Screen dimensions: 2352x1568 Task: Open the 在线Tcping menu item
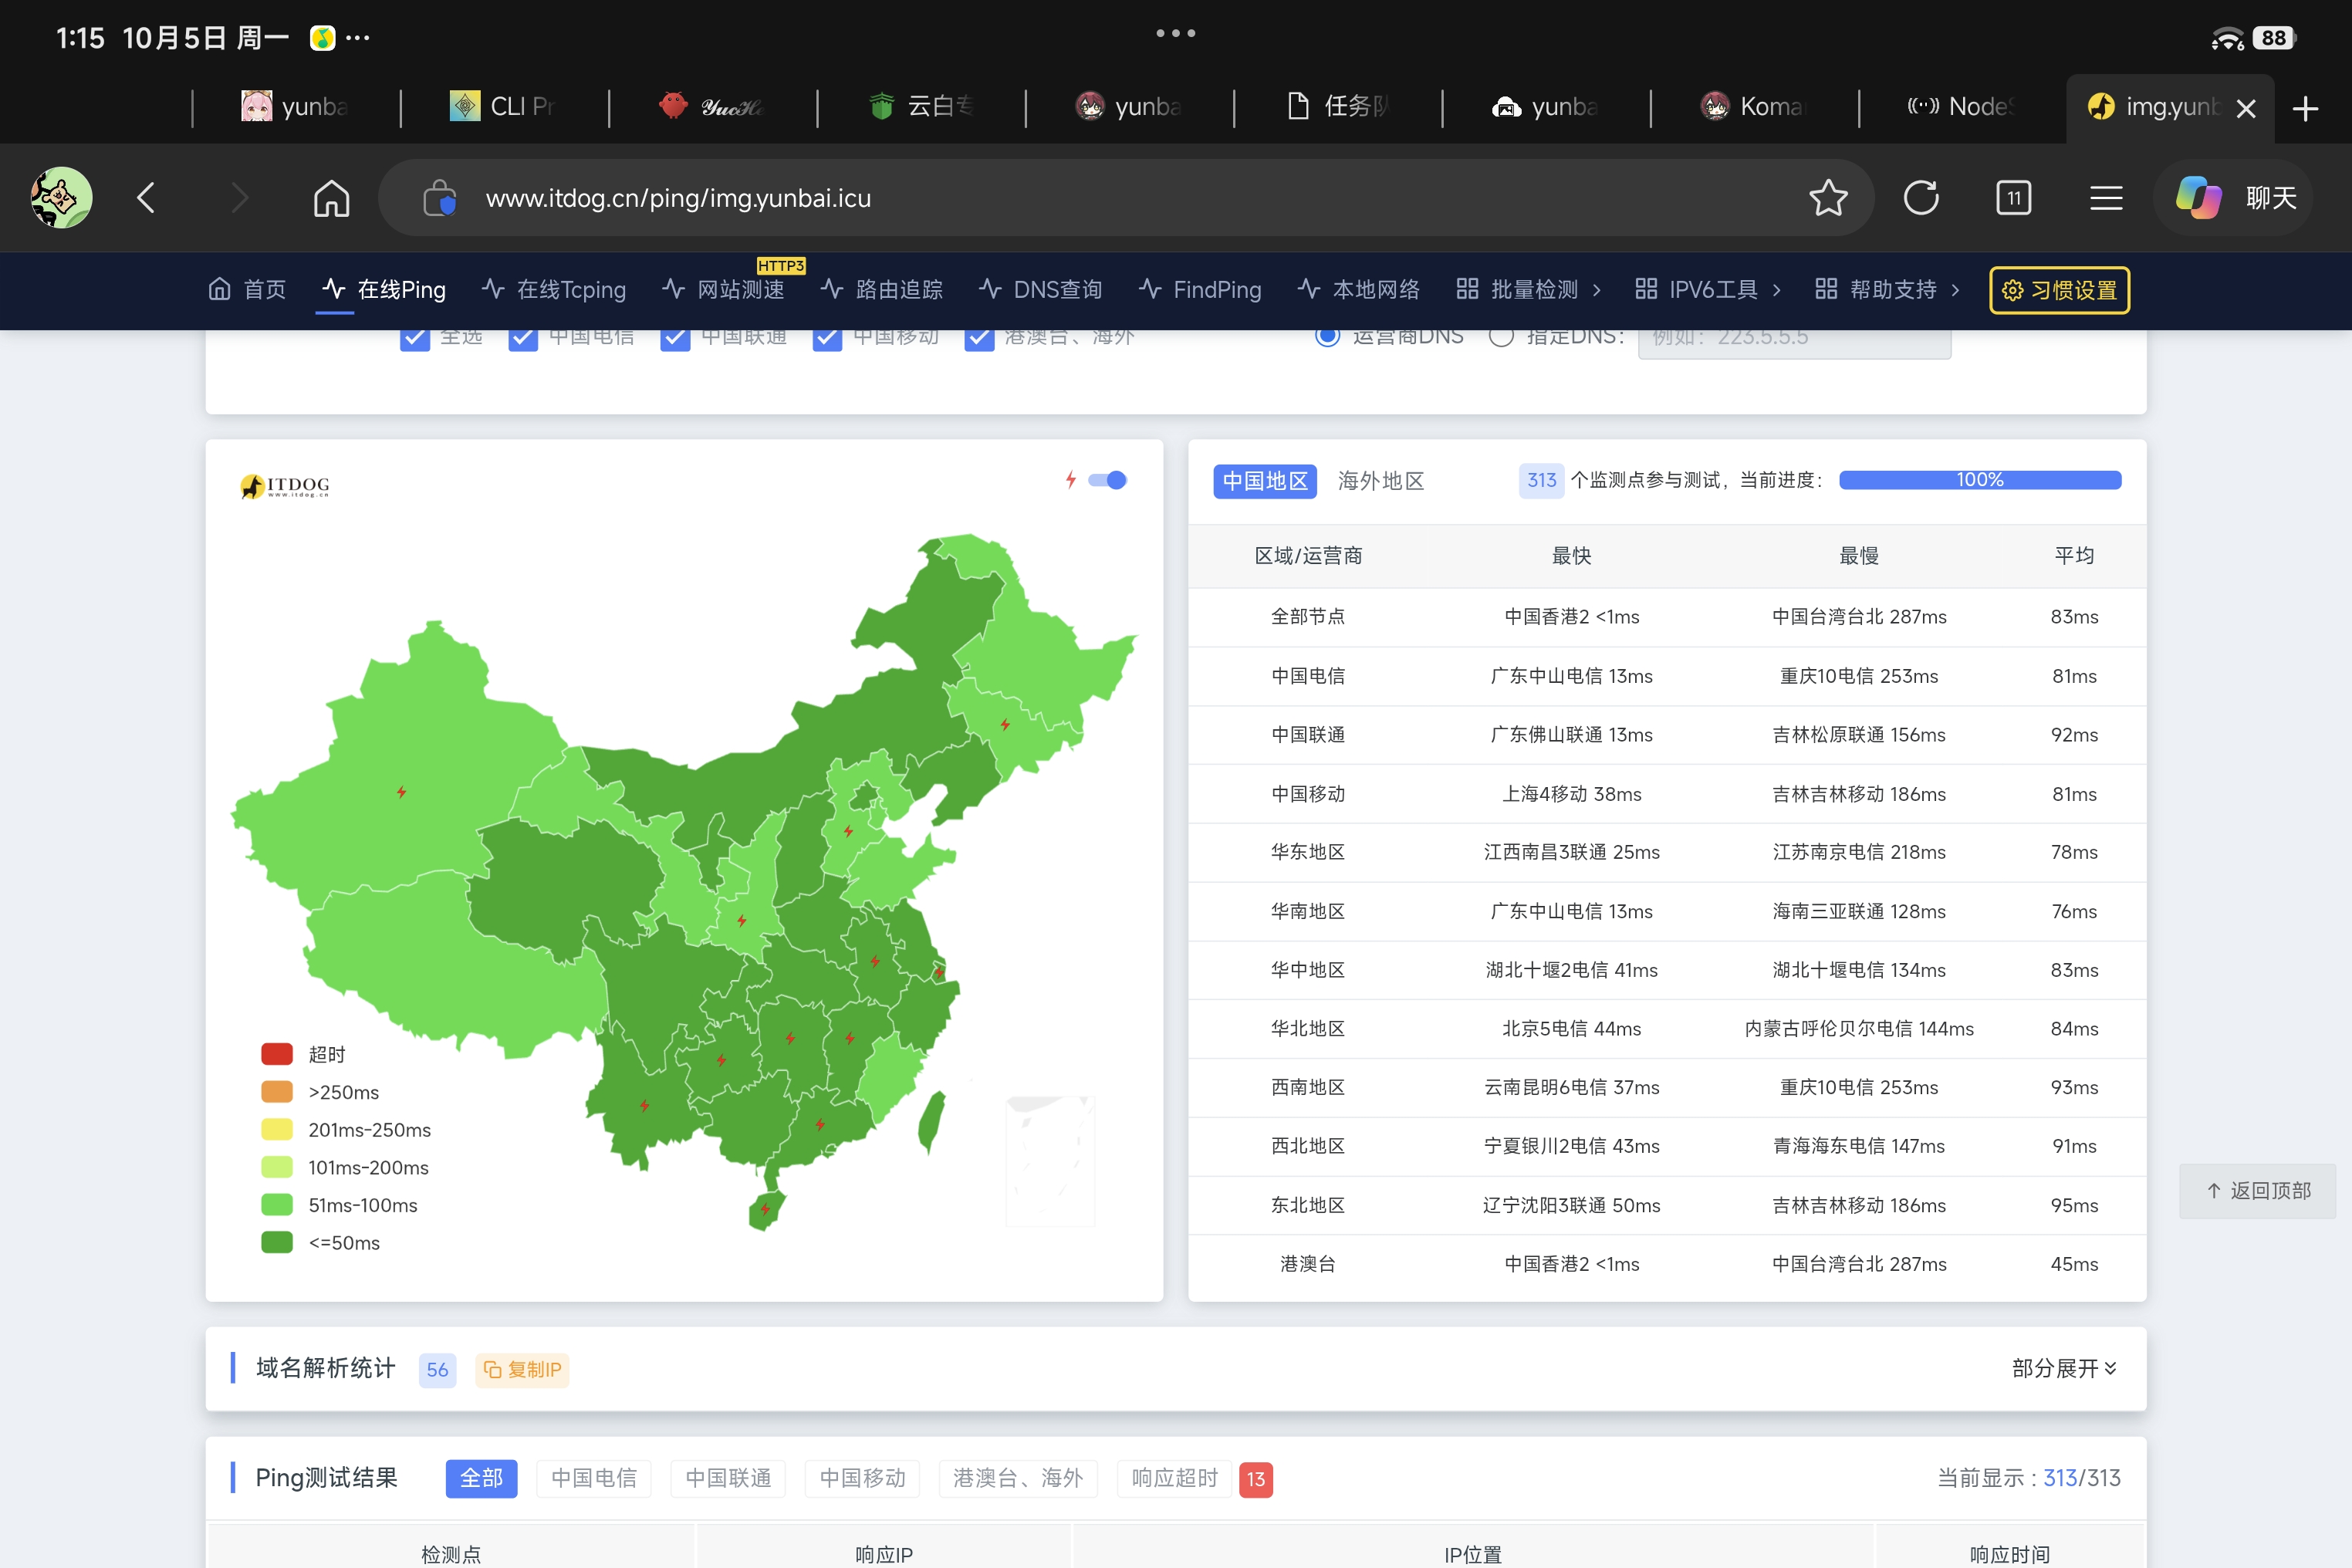tap(554, 290)
